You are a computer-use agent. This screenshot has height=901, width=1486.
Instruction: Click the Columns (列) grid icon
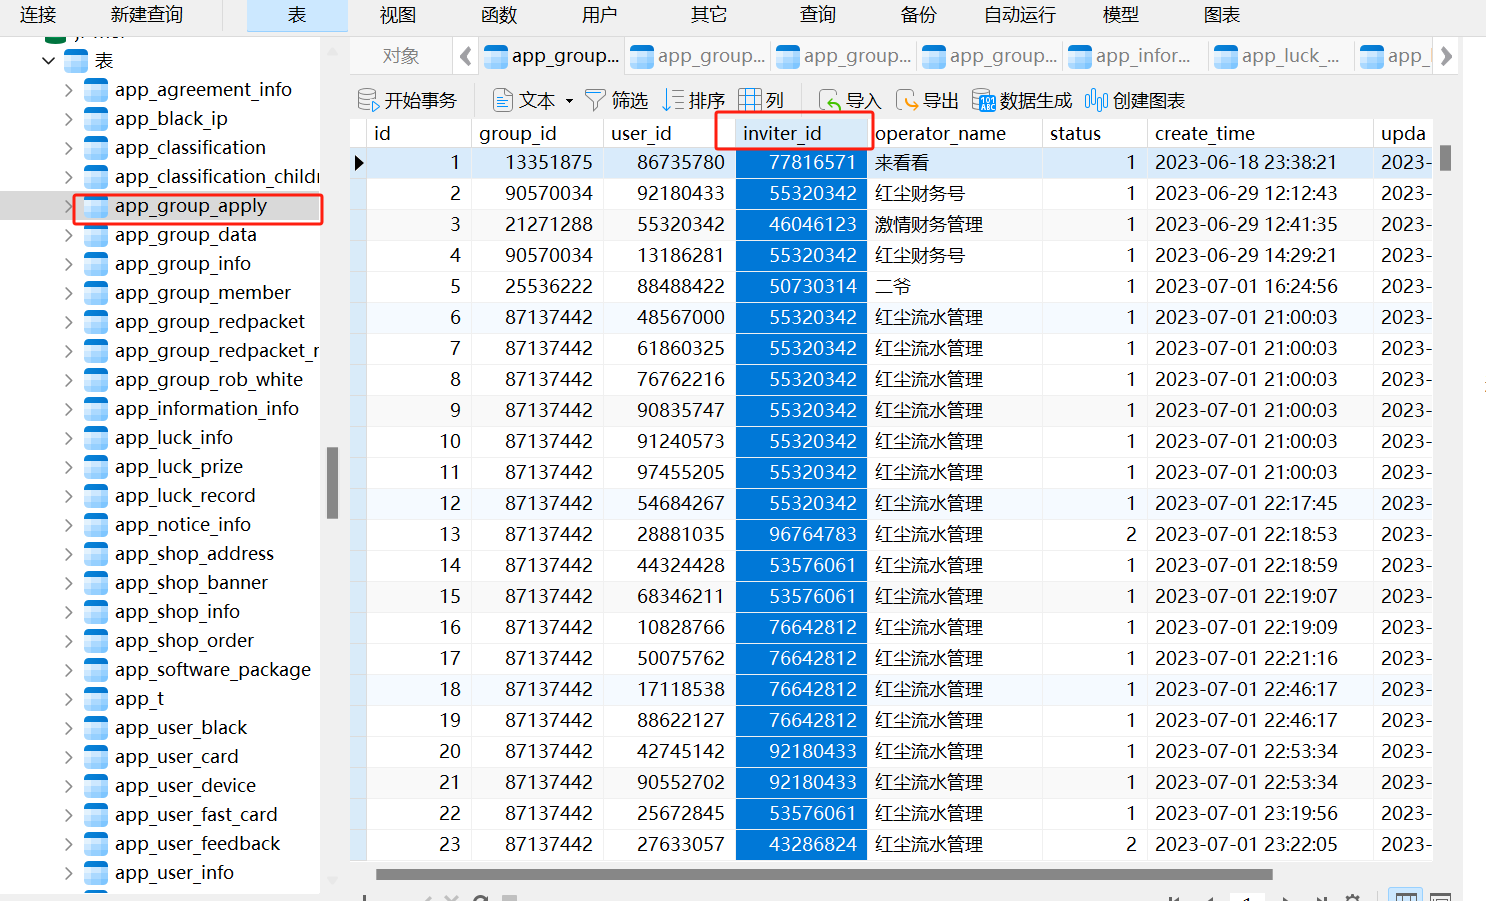749,100
